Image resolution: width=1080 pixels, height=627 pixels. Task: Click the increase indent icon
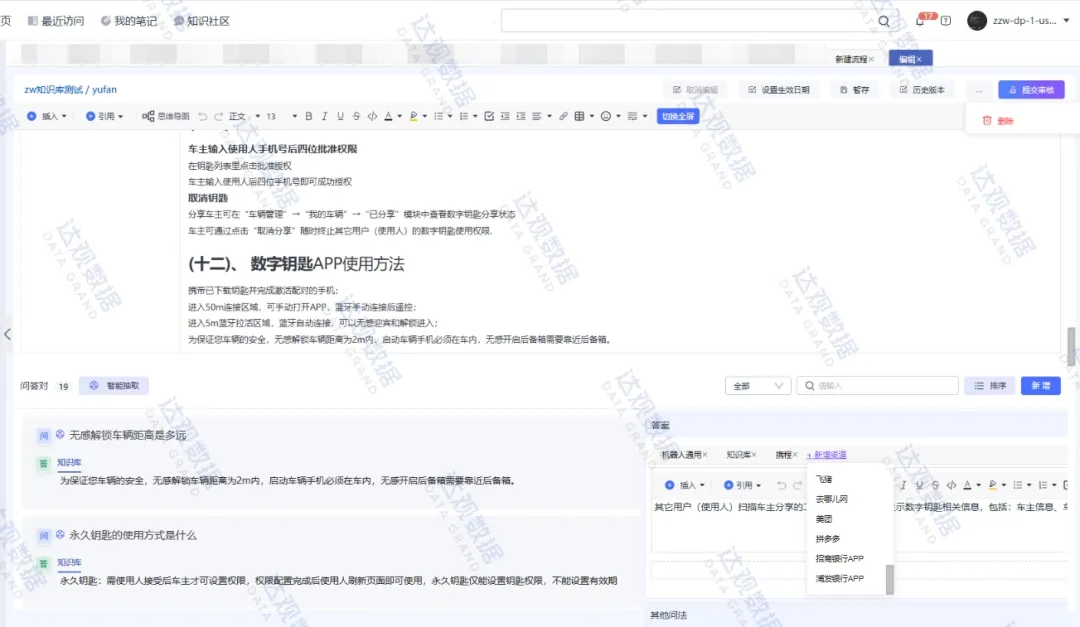521,116
